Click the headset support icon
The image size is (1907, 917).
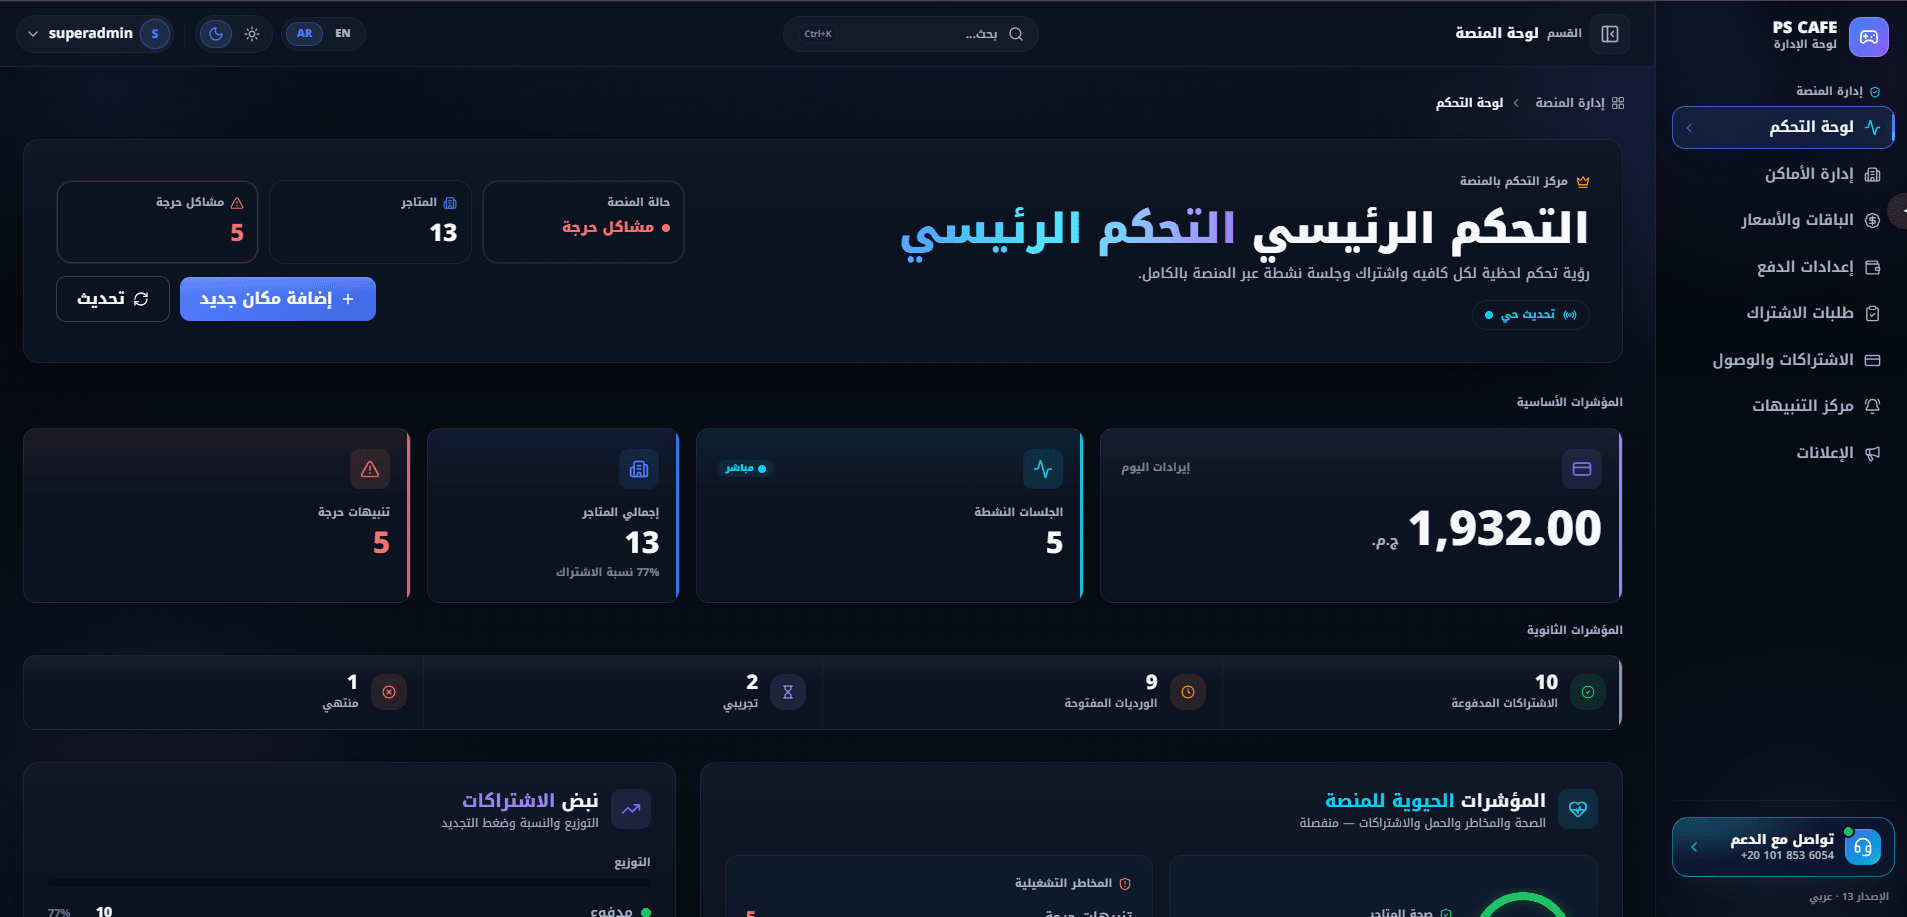click(1863, 847)
